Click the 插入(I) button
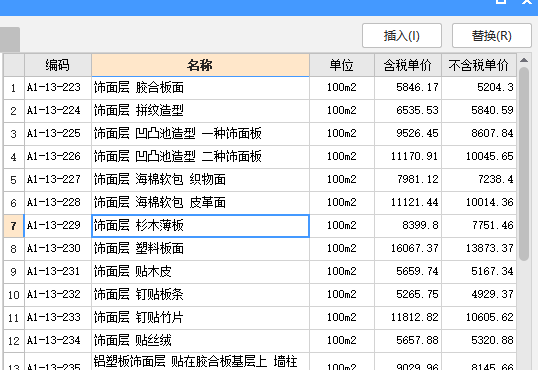 (x=401, y=36)
